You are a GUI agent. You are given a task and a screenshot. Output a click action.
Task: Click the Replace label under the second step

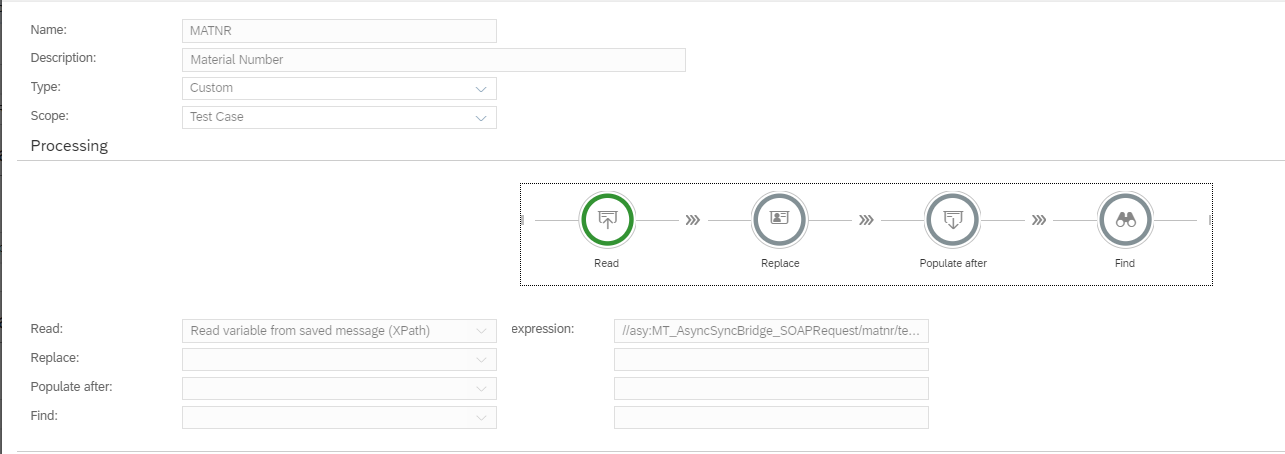[780, 264]
